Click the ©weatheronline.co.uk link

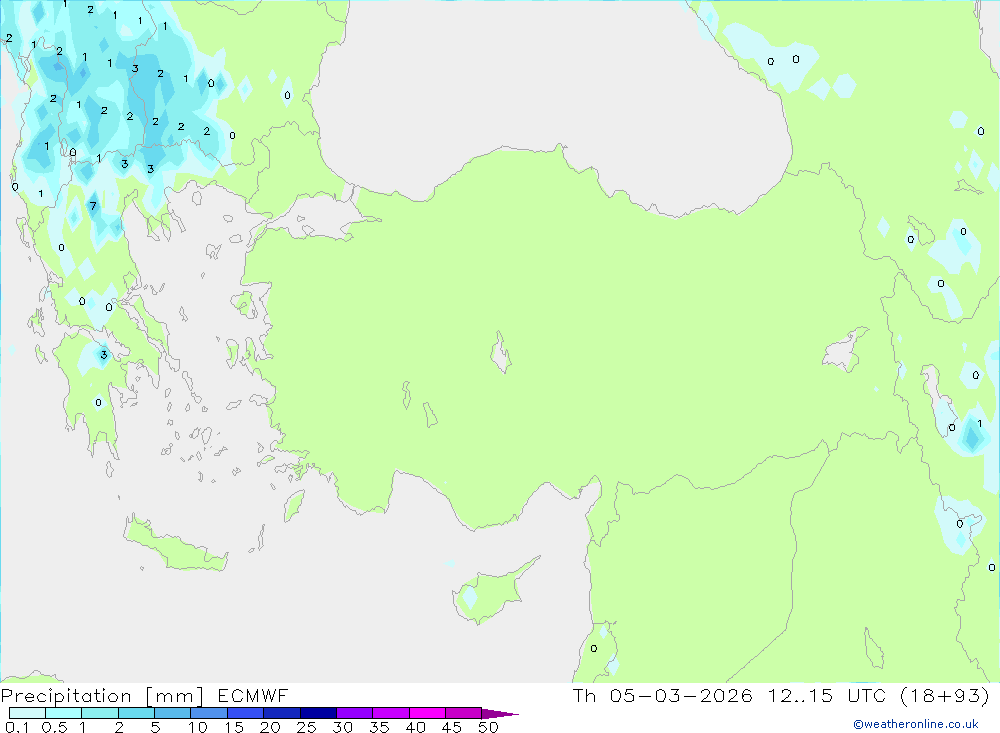(916, 724)
